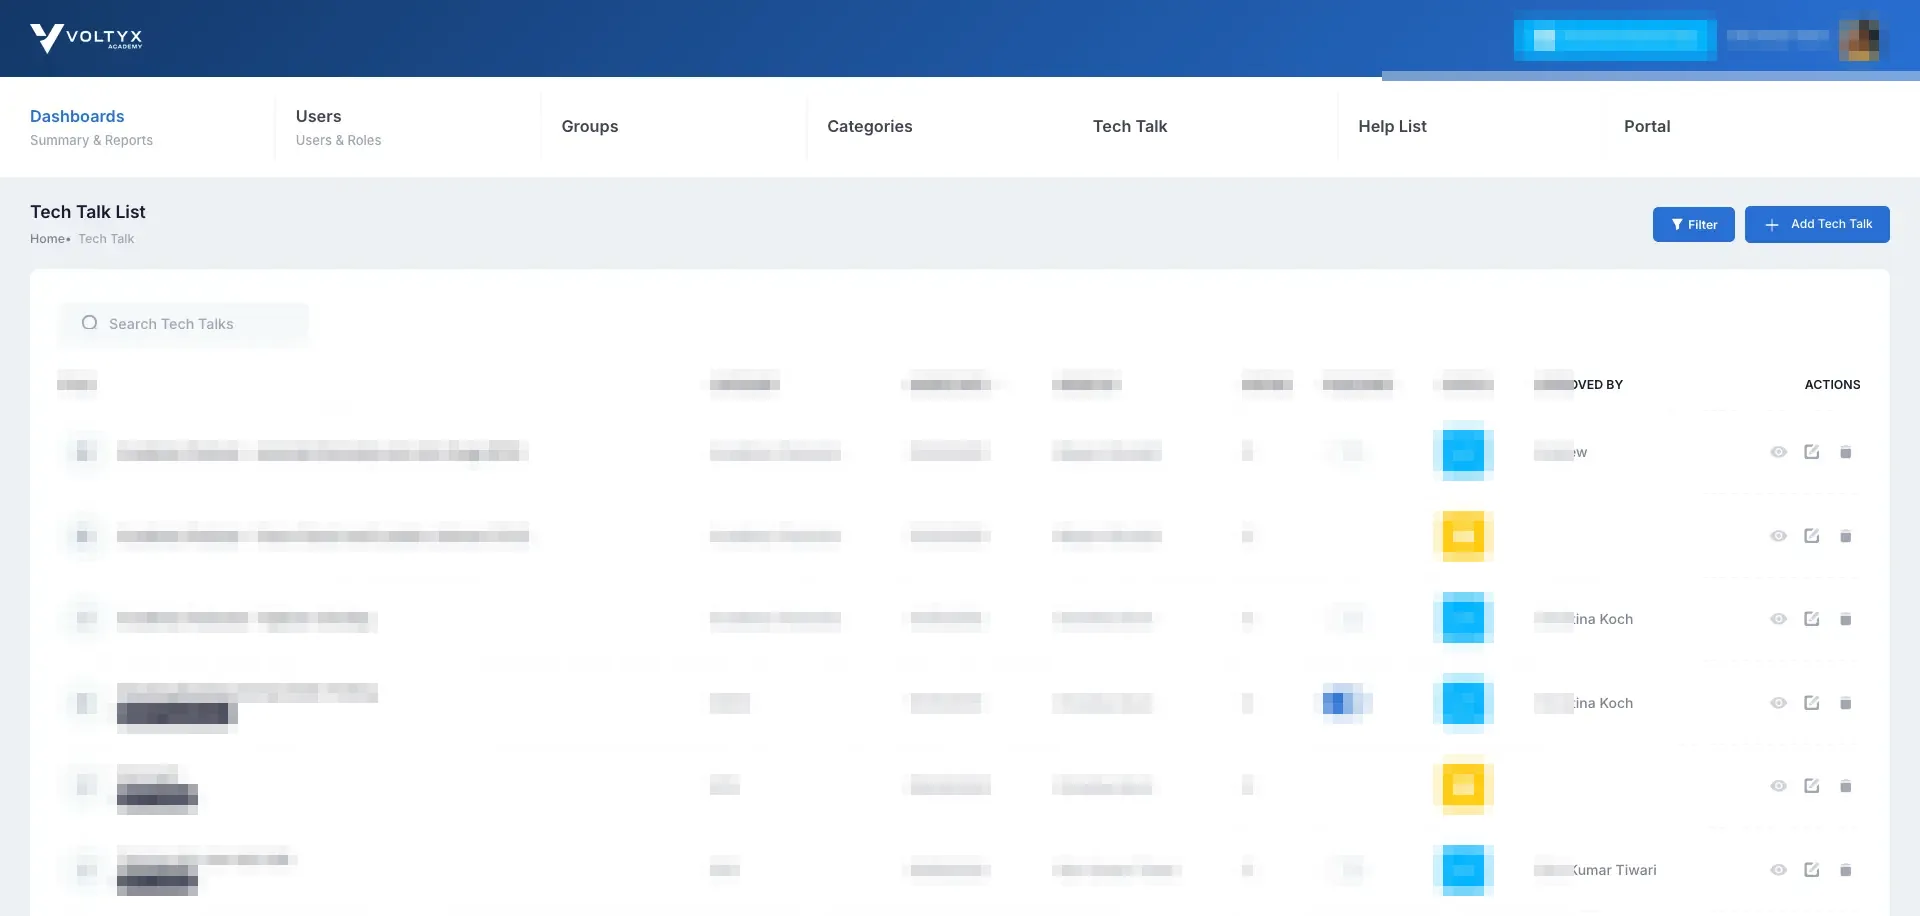View the third row tech talk
This screenshot has width=1920, height=916.
coord(1778,619)
